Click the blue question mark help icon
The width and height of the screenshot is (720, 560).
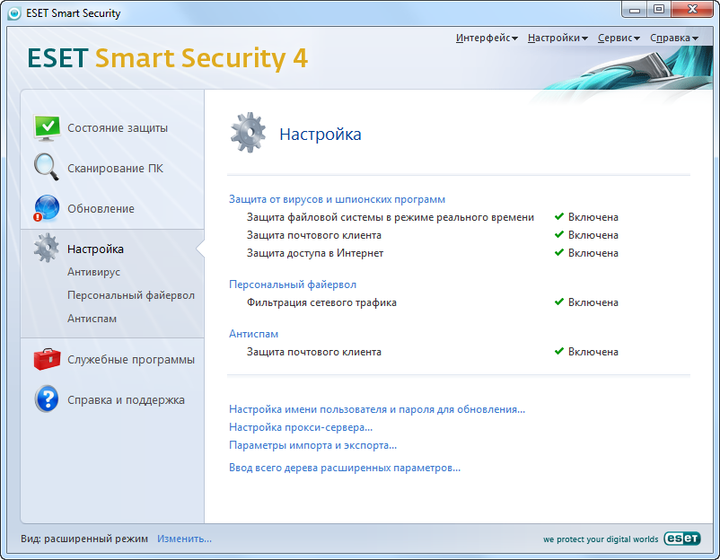[x=47, y=399]
